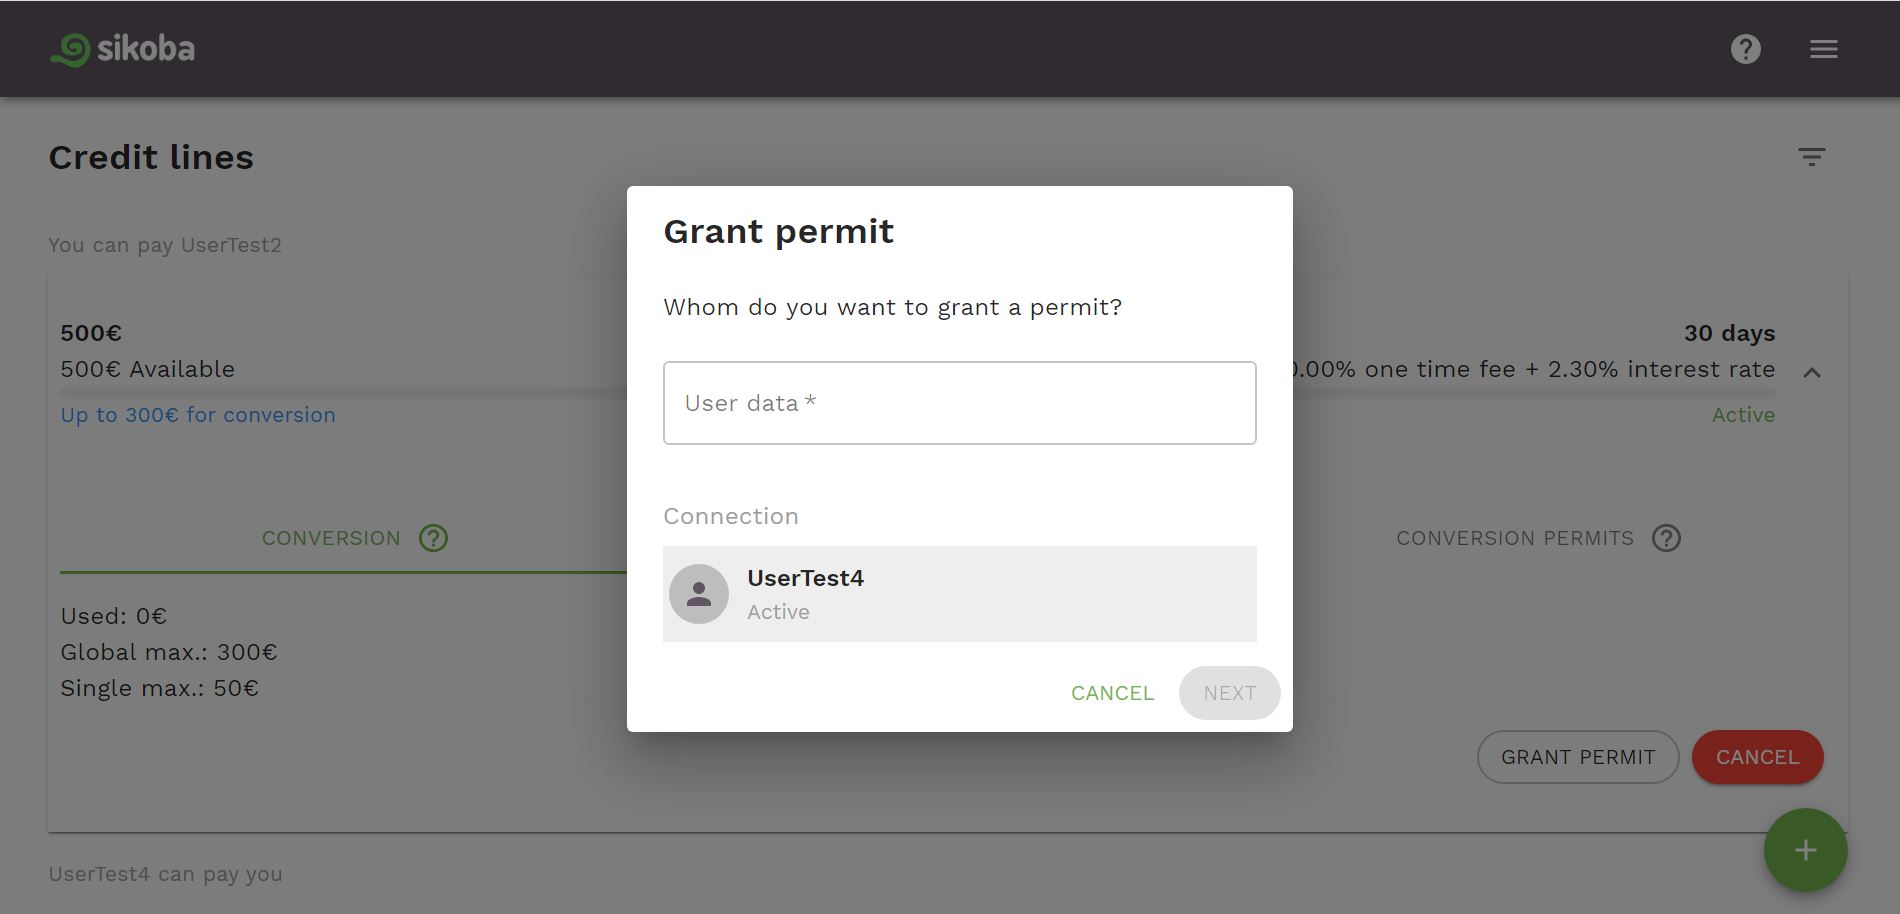The height and width of the screenshot is (914, 1900).
Task: Open the help question mark icon
Action: click(1746, 49)
